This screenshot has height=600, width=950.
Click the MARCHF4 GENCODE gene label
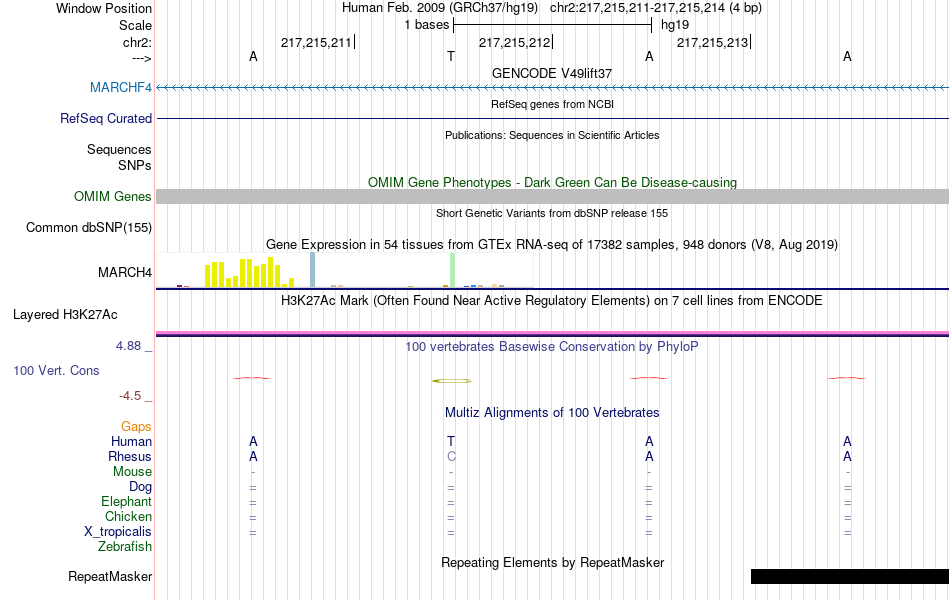click(121, 87)
